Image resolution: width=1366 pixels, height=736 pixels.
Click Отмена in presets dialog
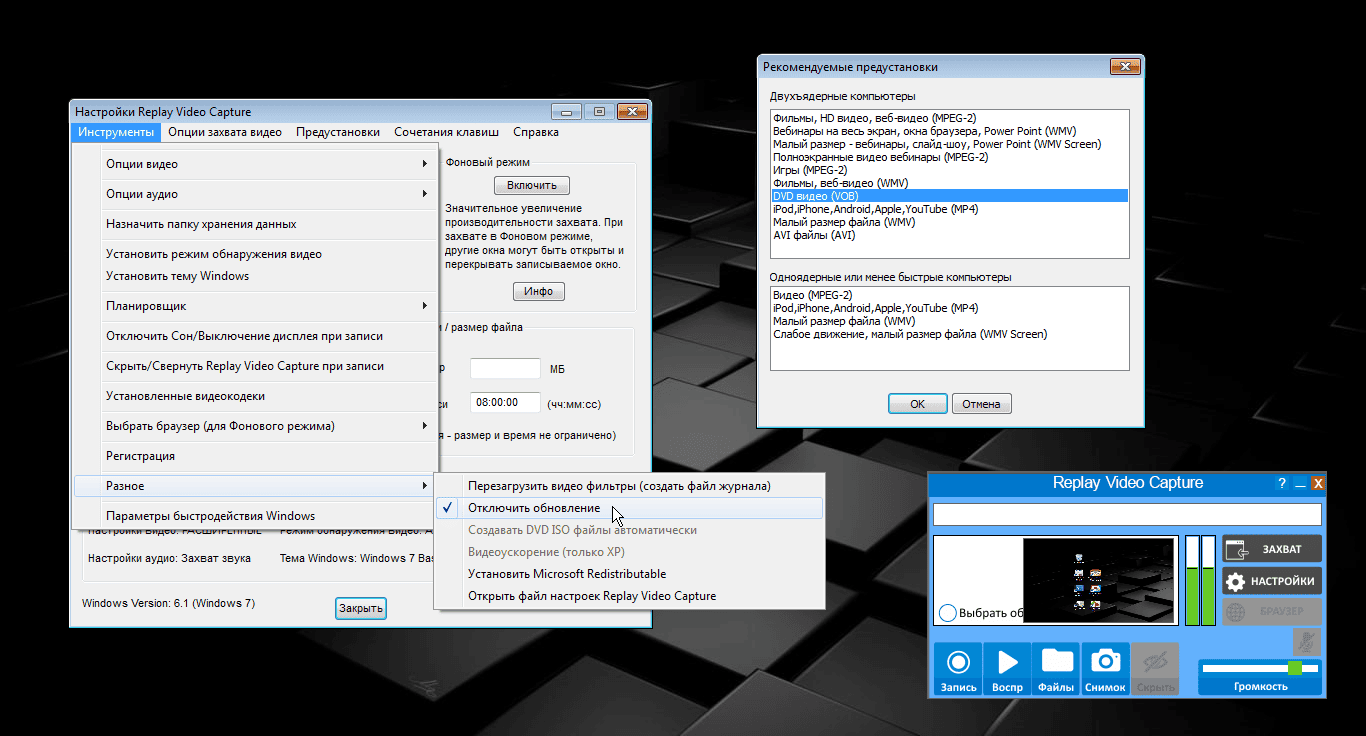click(x=982, y=404)
